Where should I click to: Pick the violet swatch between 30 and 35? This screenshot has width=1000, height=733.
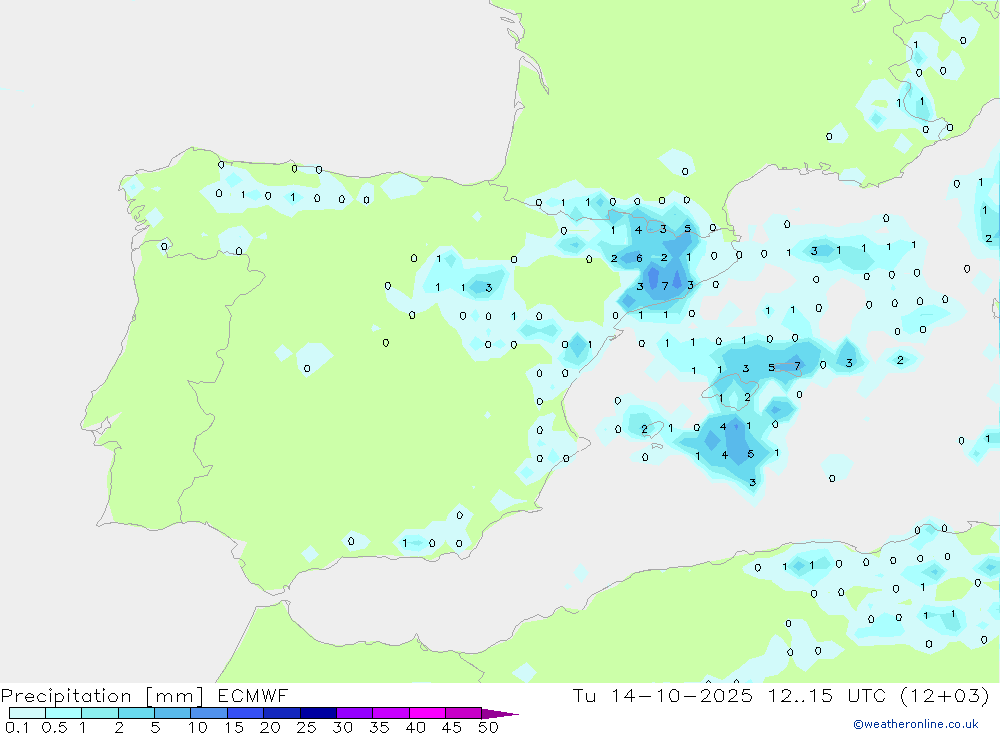pyautogui.click(x=354, y=713)
